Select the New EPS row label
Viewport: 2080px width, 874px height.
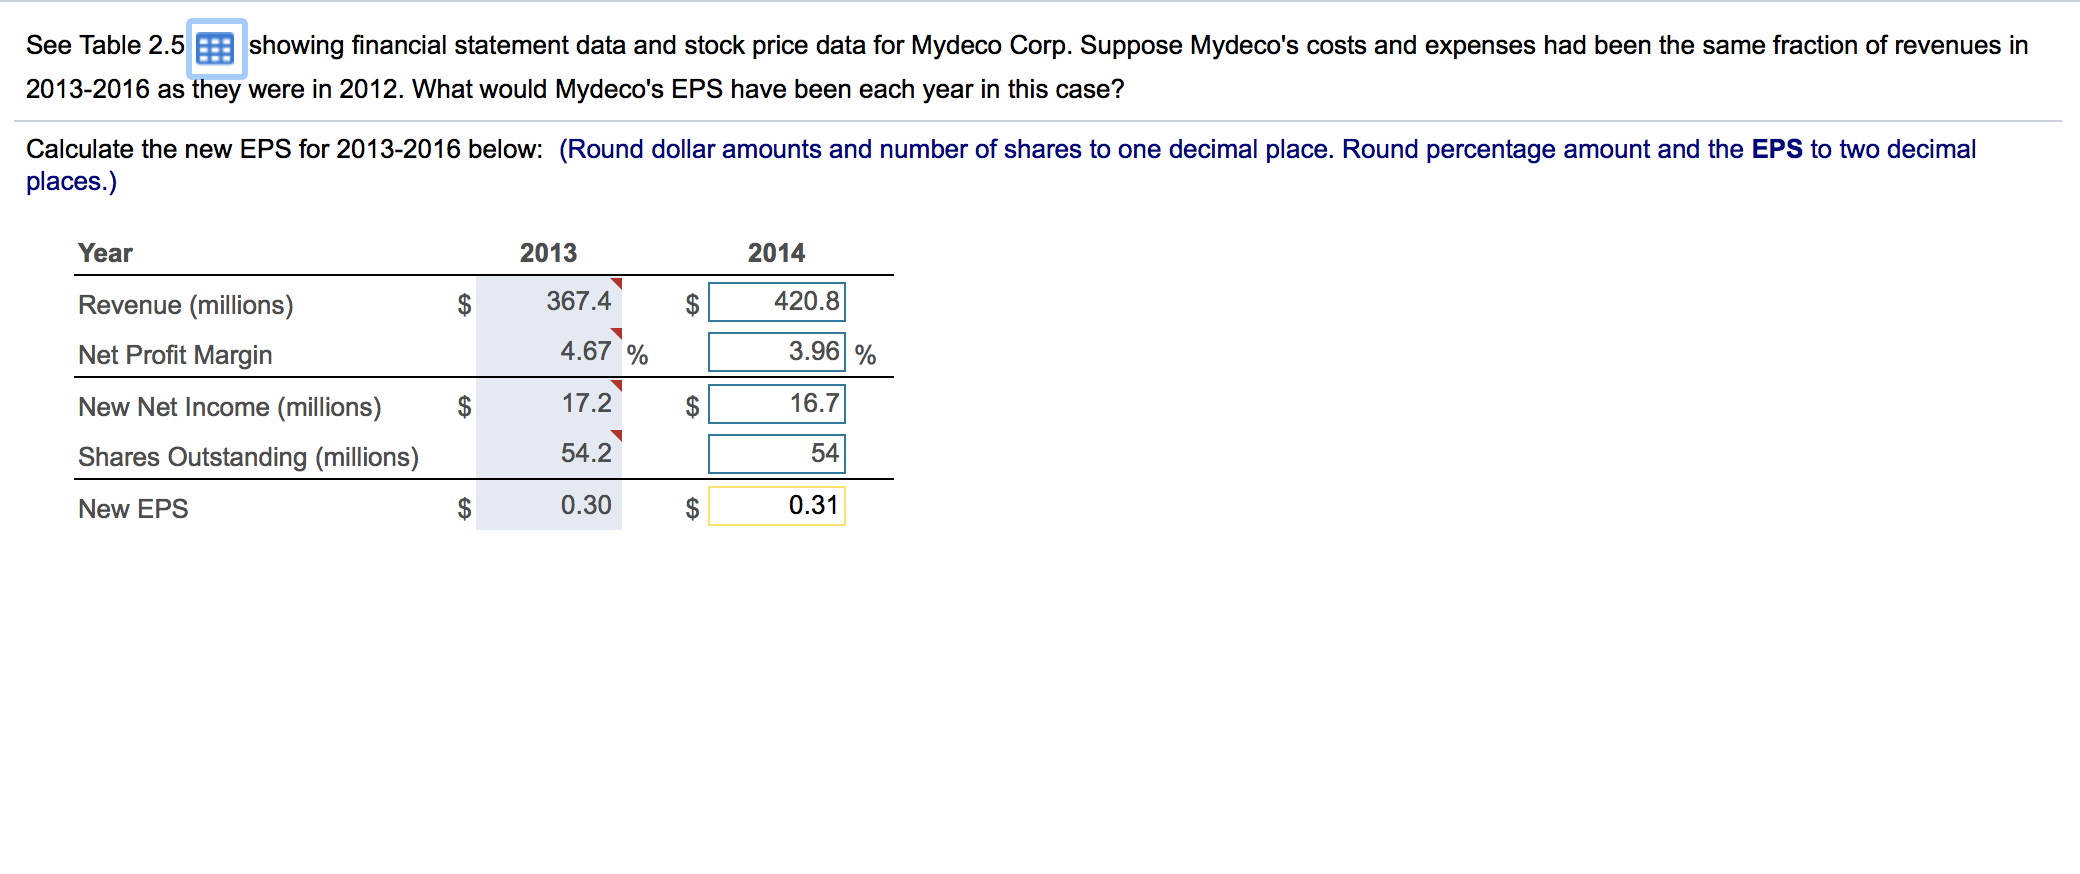pyautogui.click(x=133, y=509)
